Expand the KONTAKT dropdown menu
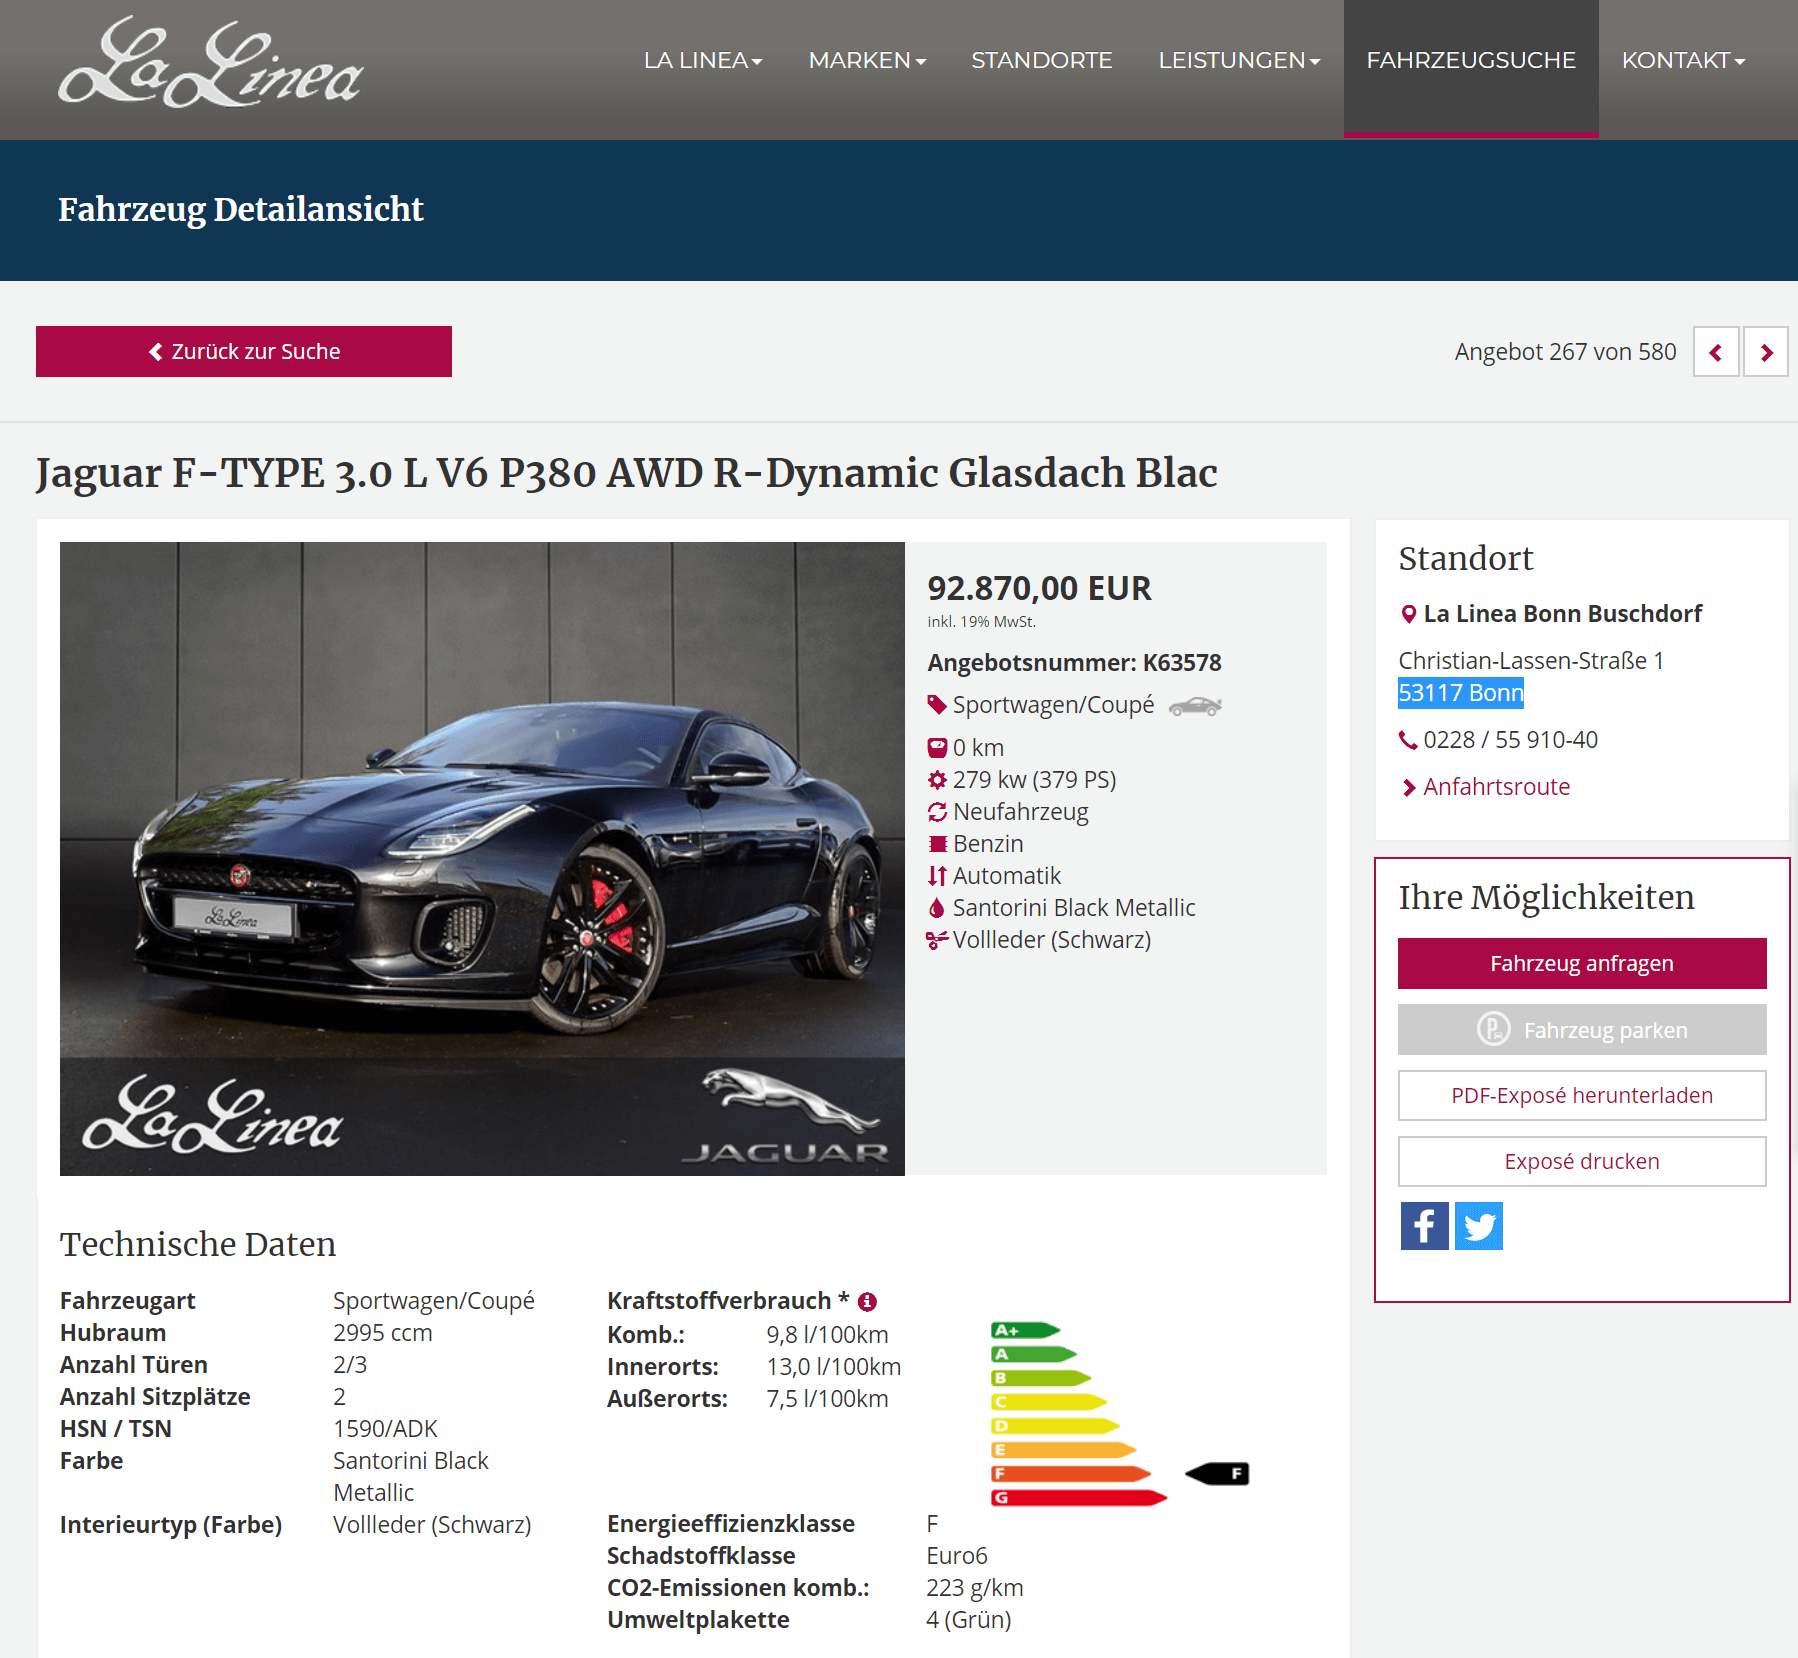Viewport: 1798px width, 1658px height. pyautogui.click(x=1683, y=60)
